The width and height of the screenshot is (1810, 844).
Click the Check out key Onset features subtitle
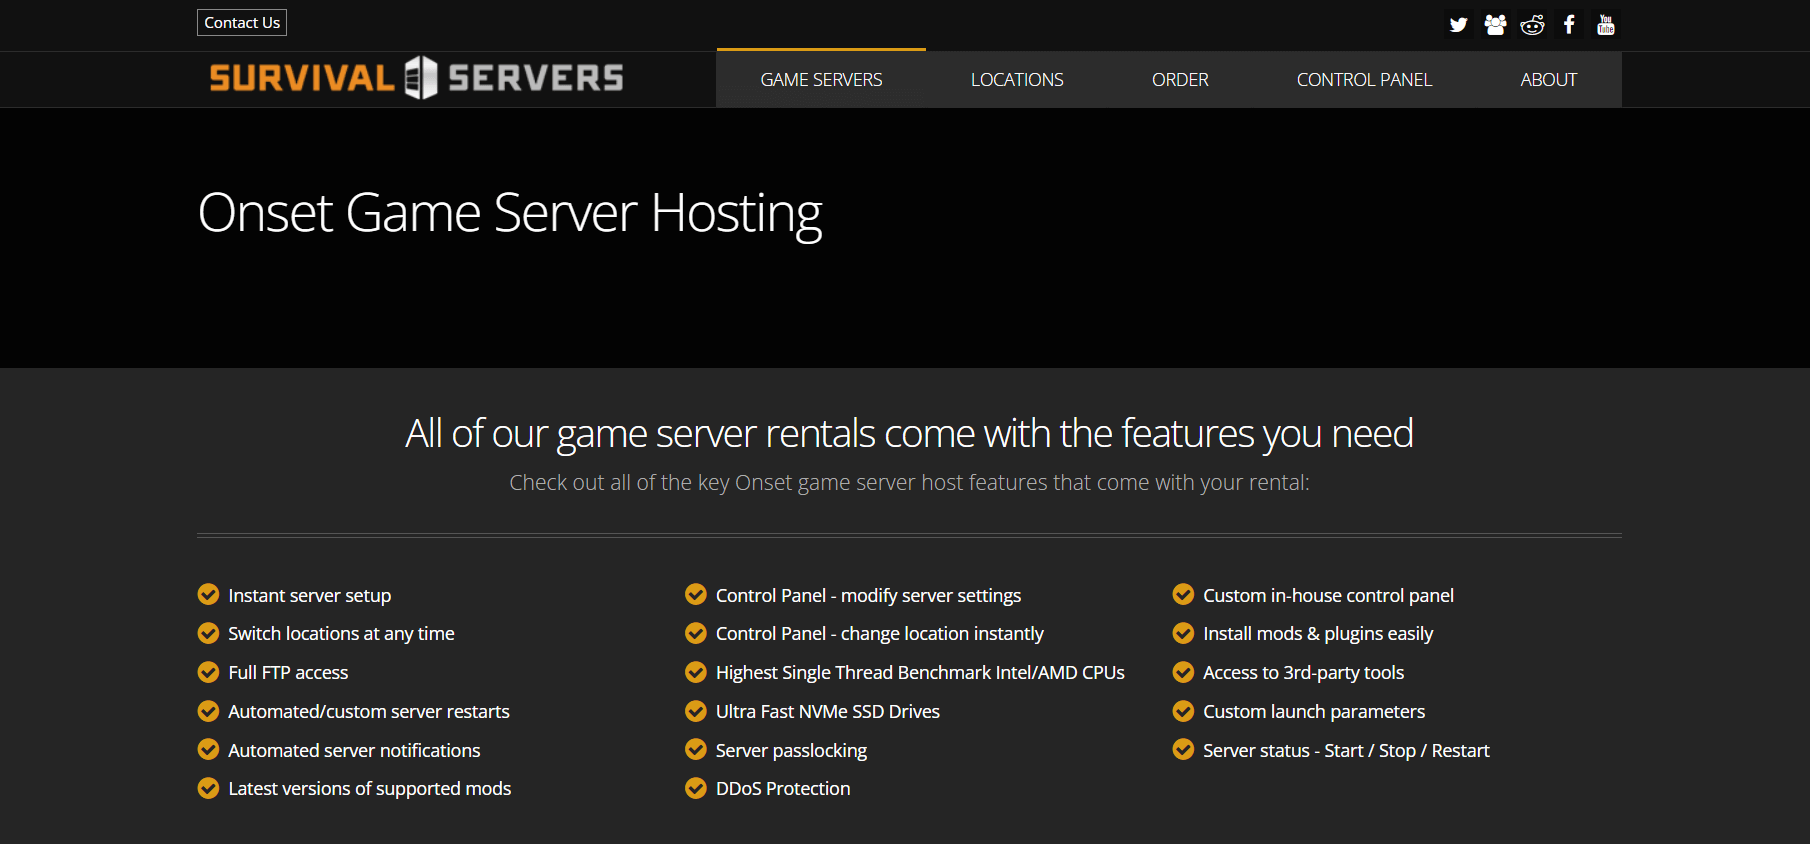(909, 482)
